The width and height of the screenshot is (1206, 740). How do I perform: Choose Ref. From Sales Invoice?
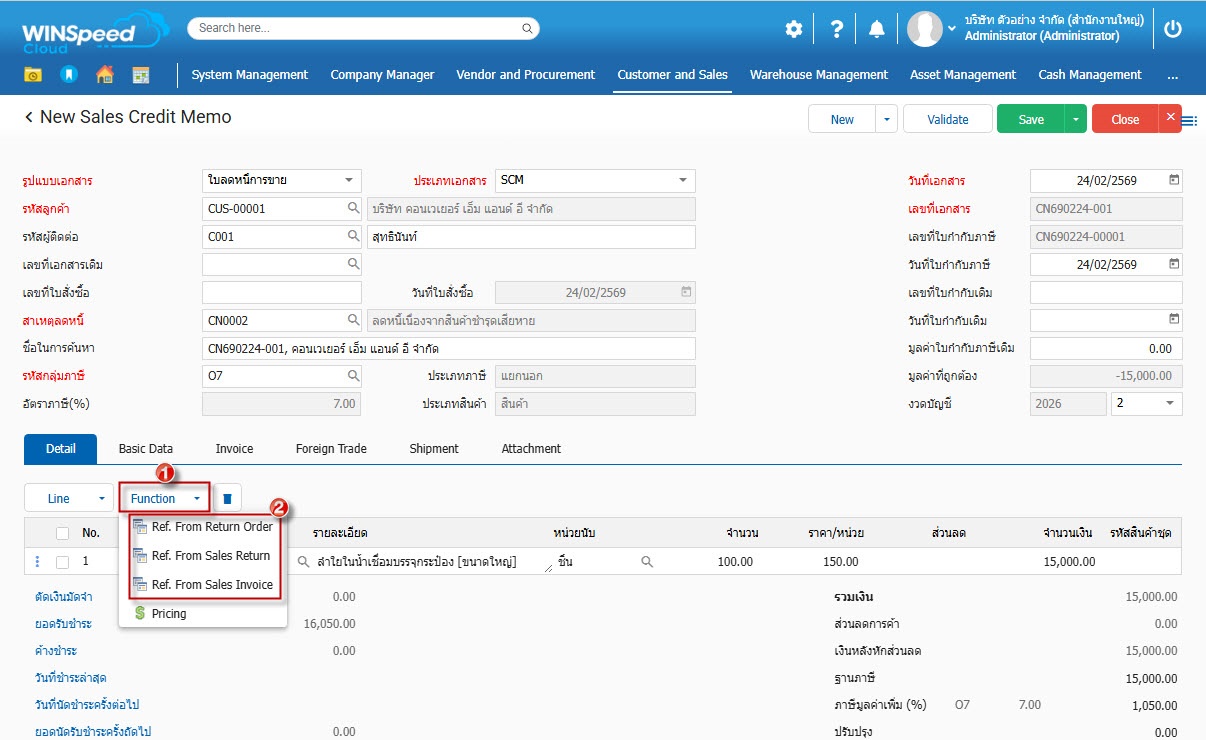212,585
